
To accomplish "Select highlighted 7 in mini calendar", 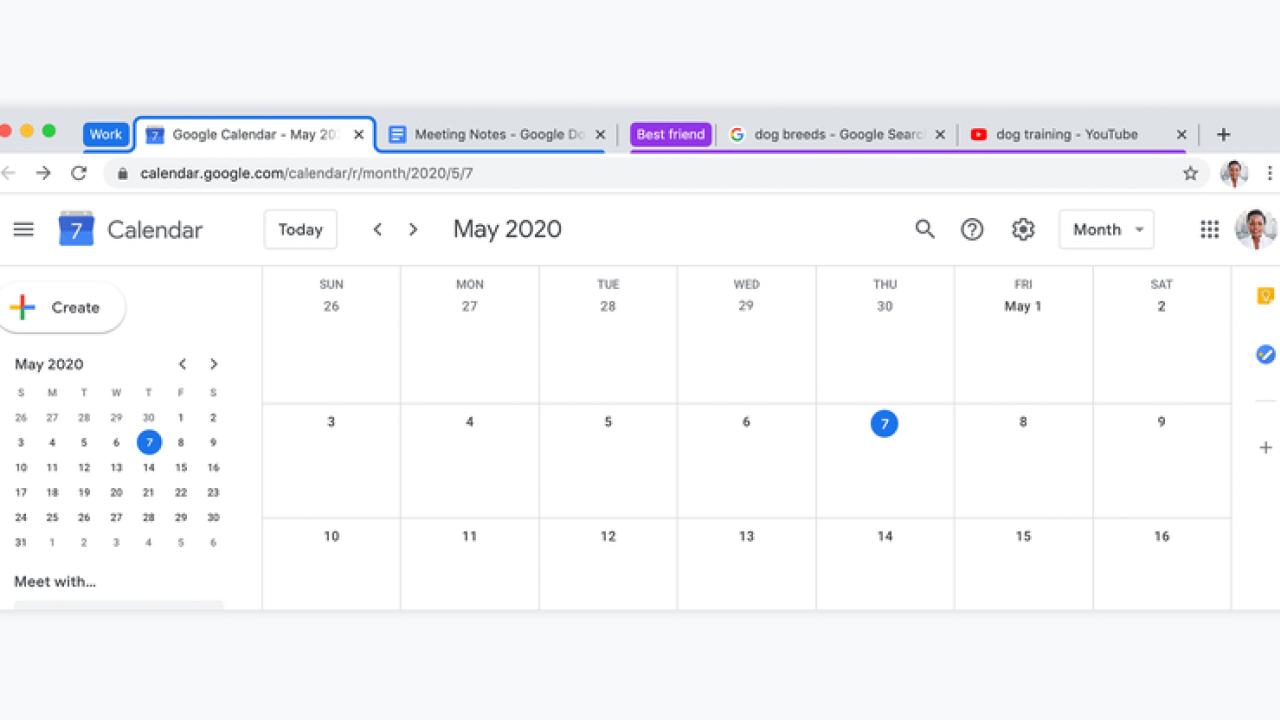I will [149, 442].
